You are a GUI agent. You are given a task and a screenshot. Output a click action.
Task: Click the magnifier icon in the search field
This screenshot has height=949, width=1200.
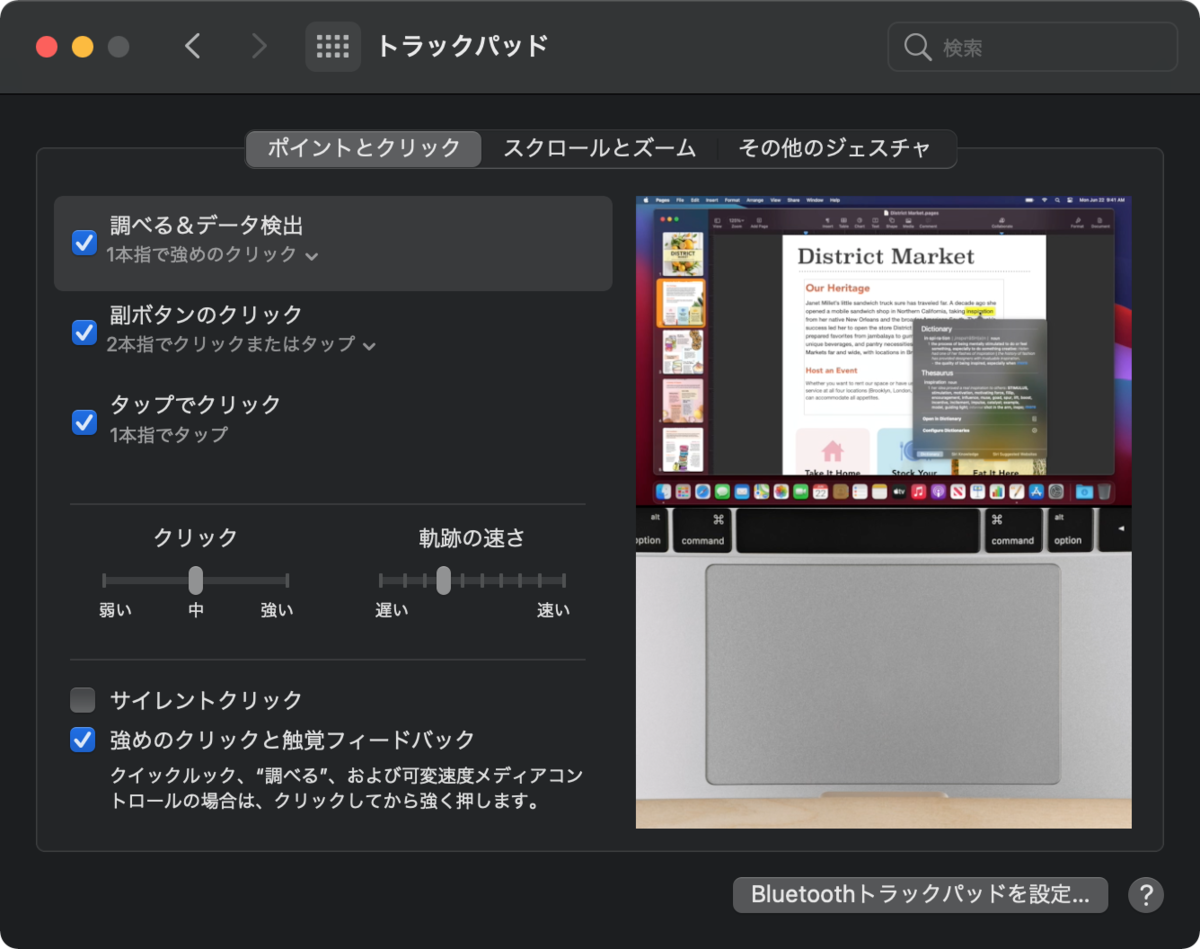click(916, 46)
